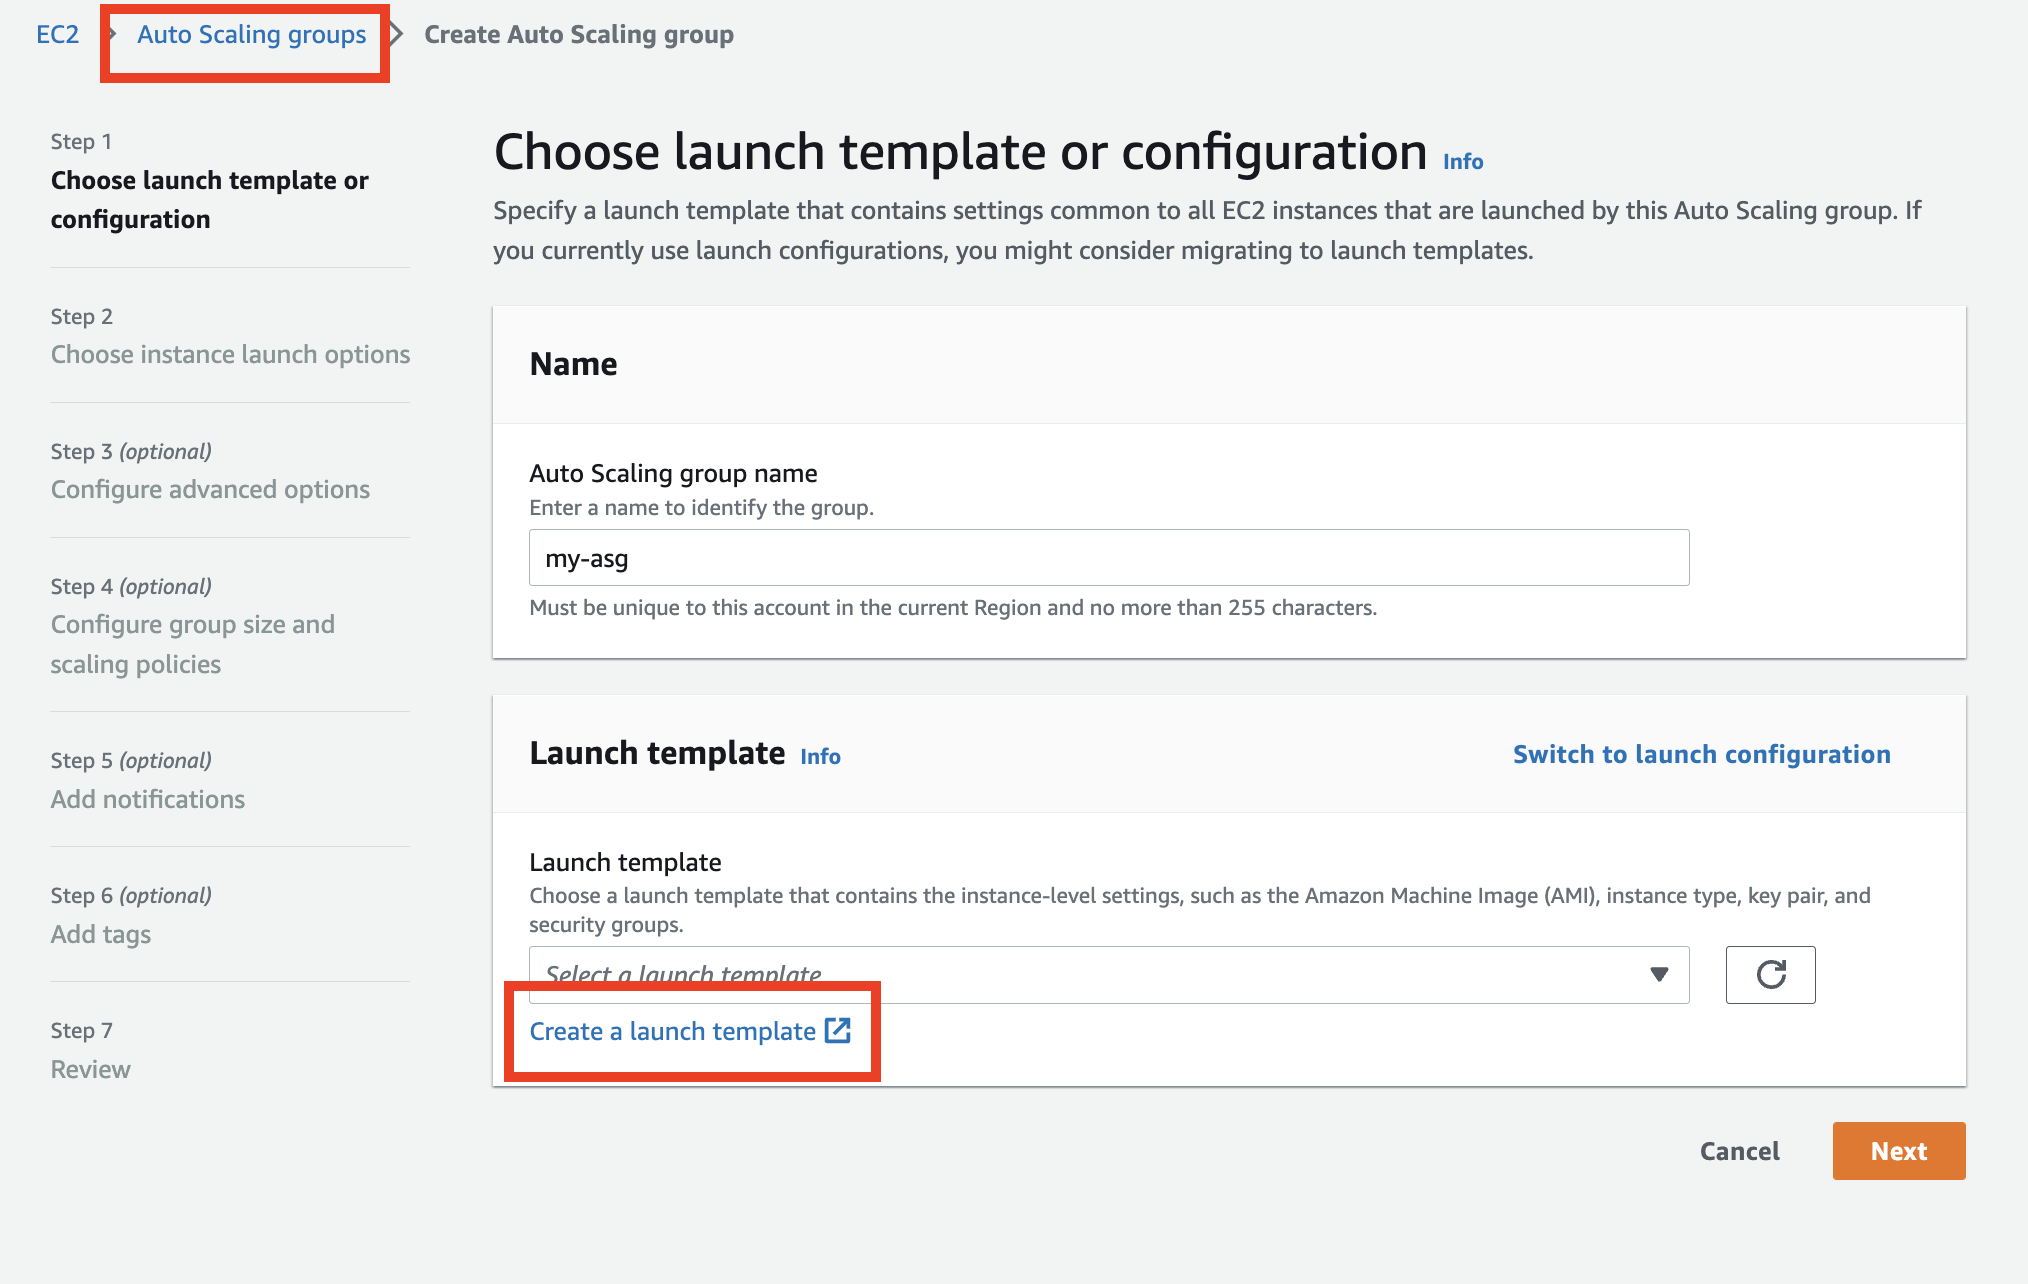Go to Auto Scaling groups breadcrumb
The width and height of the screenshot is (2028, 1284).
pos(252,34)
